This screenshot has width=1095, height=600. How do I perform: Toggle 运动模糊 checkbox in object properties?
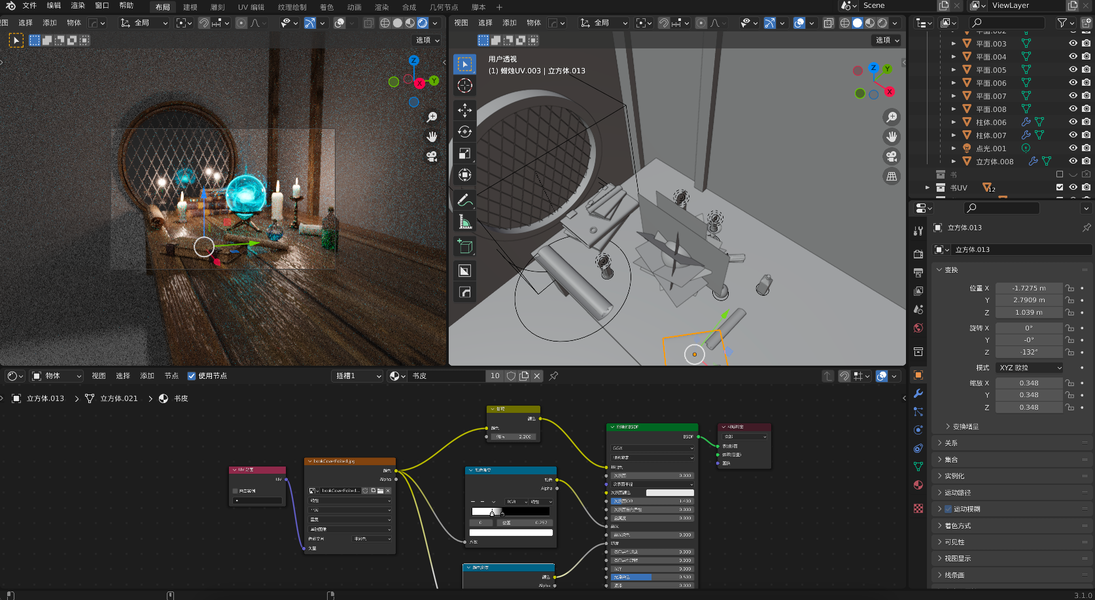(948, 509)
